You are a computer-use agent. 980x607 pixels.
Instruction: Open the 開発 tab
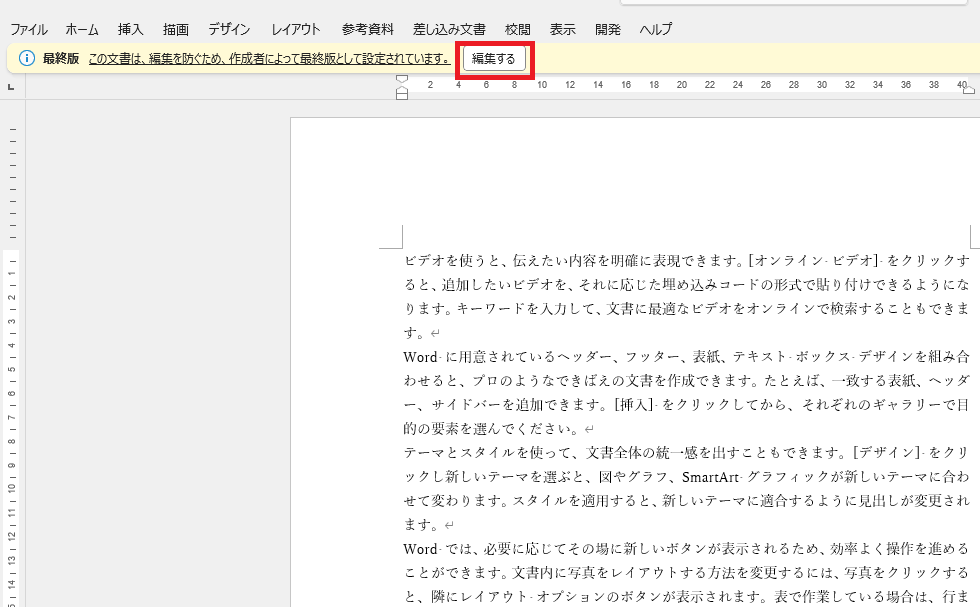pos(608,29)
